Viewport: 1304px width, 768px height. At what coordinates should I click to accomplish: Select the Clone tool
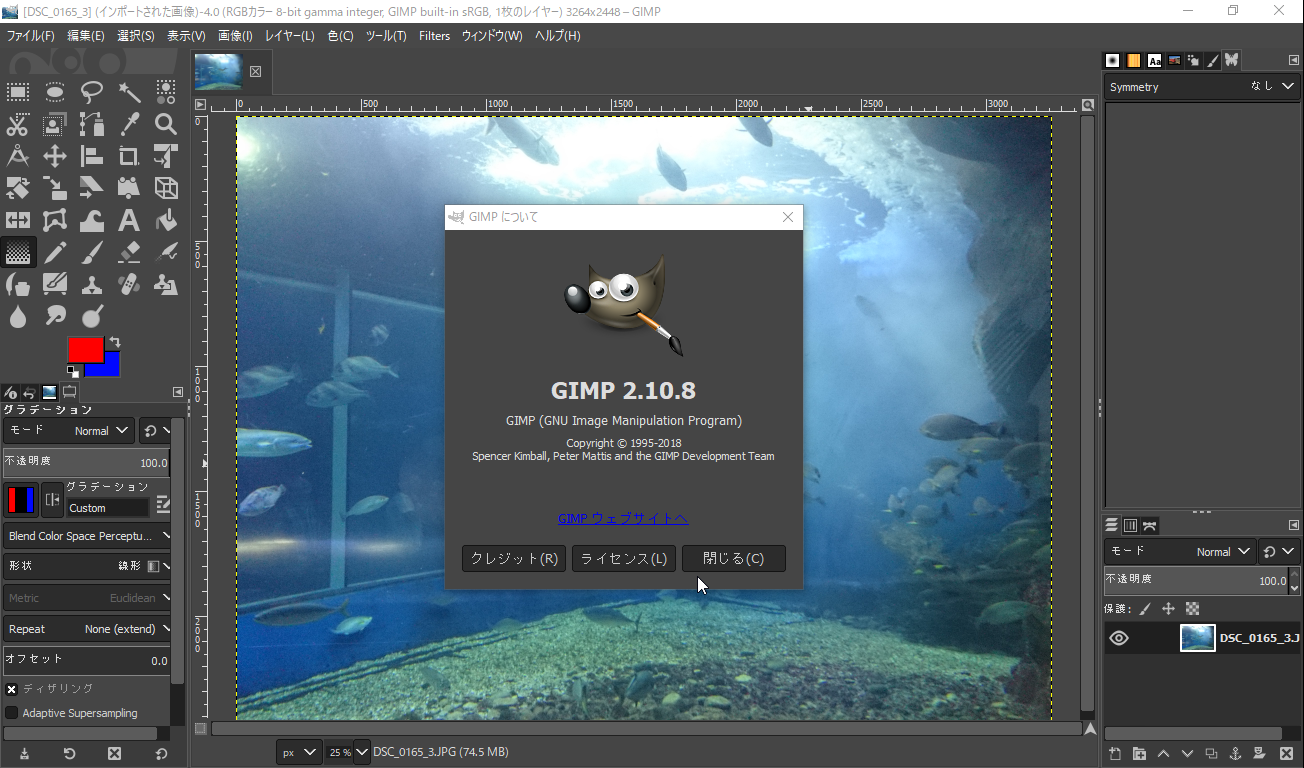92,284
